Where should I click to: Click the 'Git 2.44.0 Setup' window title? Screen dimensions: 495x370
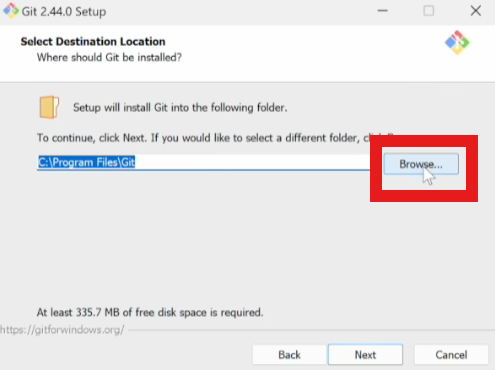[64, 12]
